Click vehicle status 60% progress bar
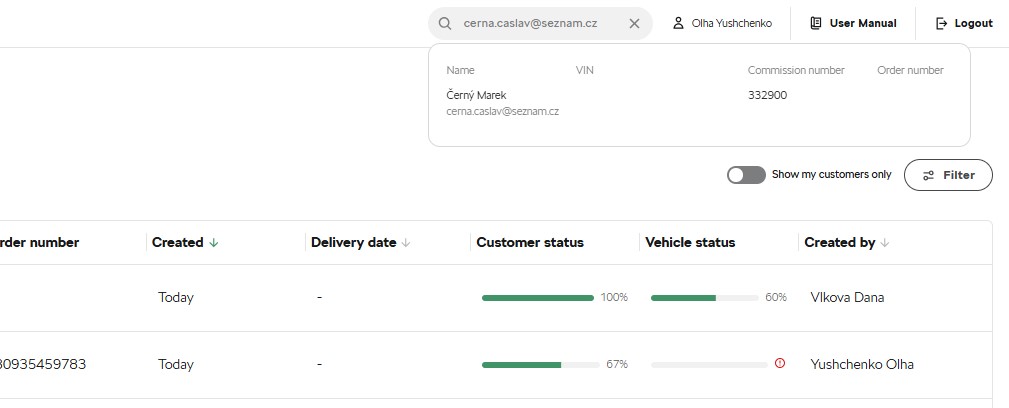The width and height of the screenshot is (1009, 408). tap(705, 298)
